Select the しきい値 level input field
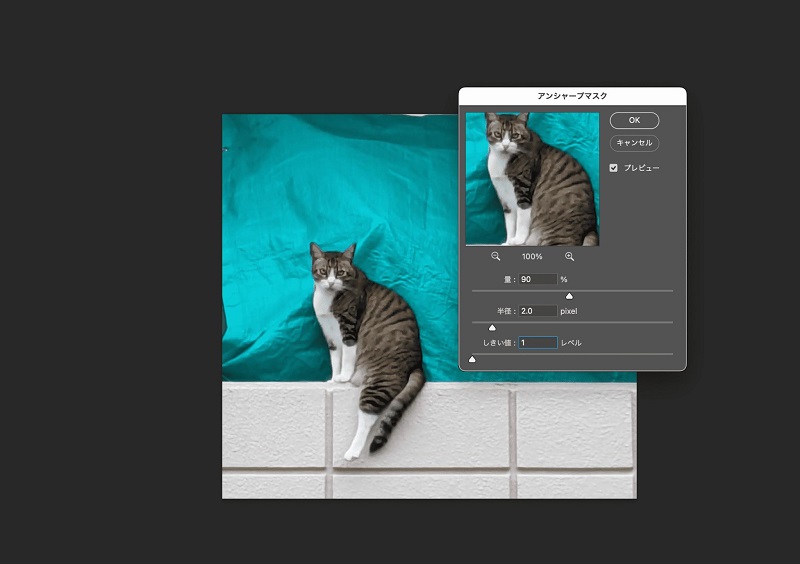800x564 pixels. click(538, 343)
